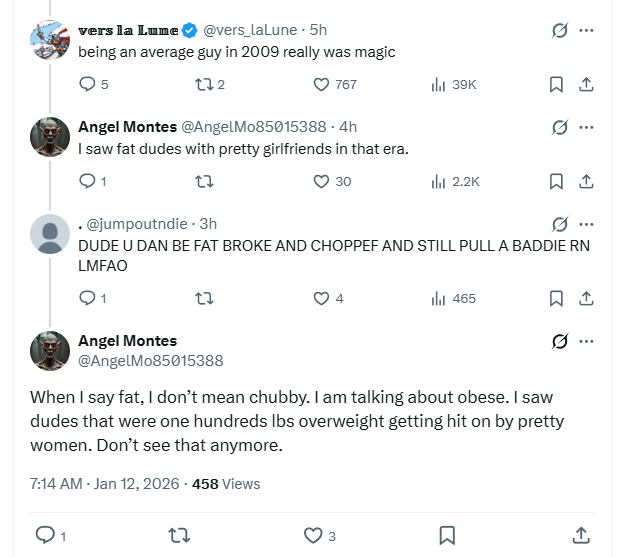Bookmark the vers la Lune tweet
Screen dimensions: 629x557
coord(557,85)
